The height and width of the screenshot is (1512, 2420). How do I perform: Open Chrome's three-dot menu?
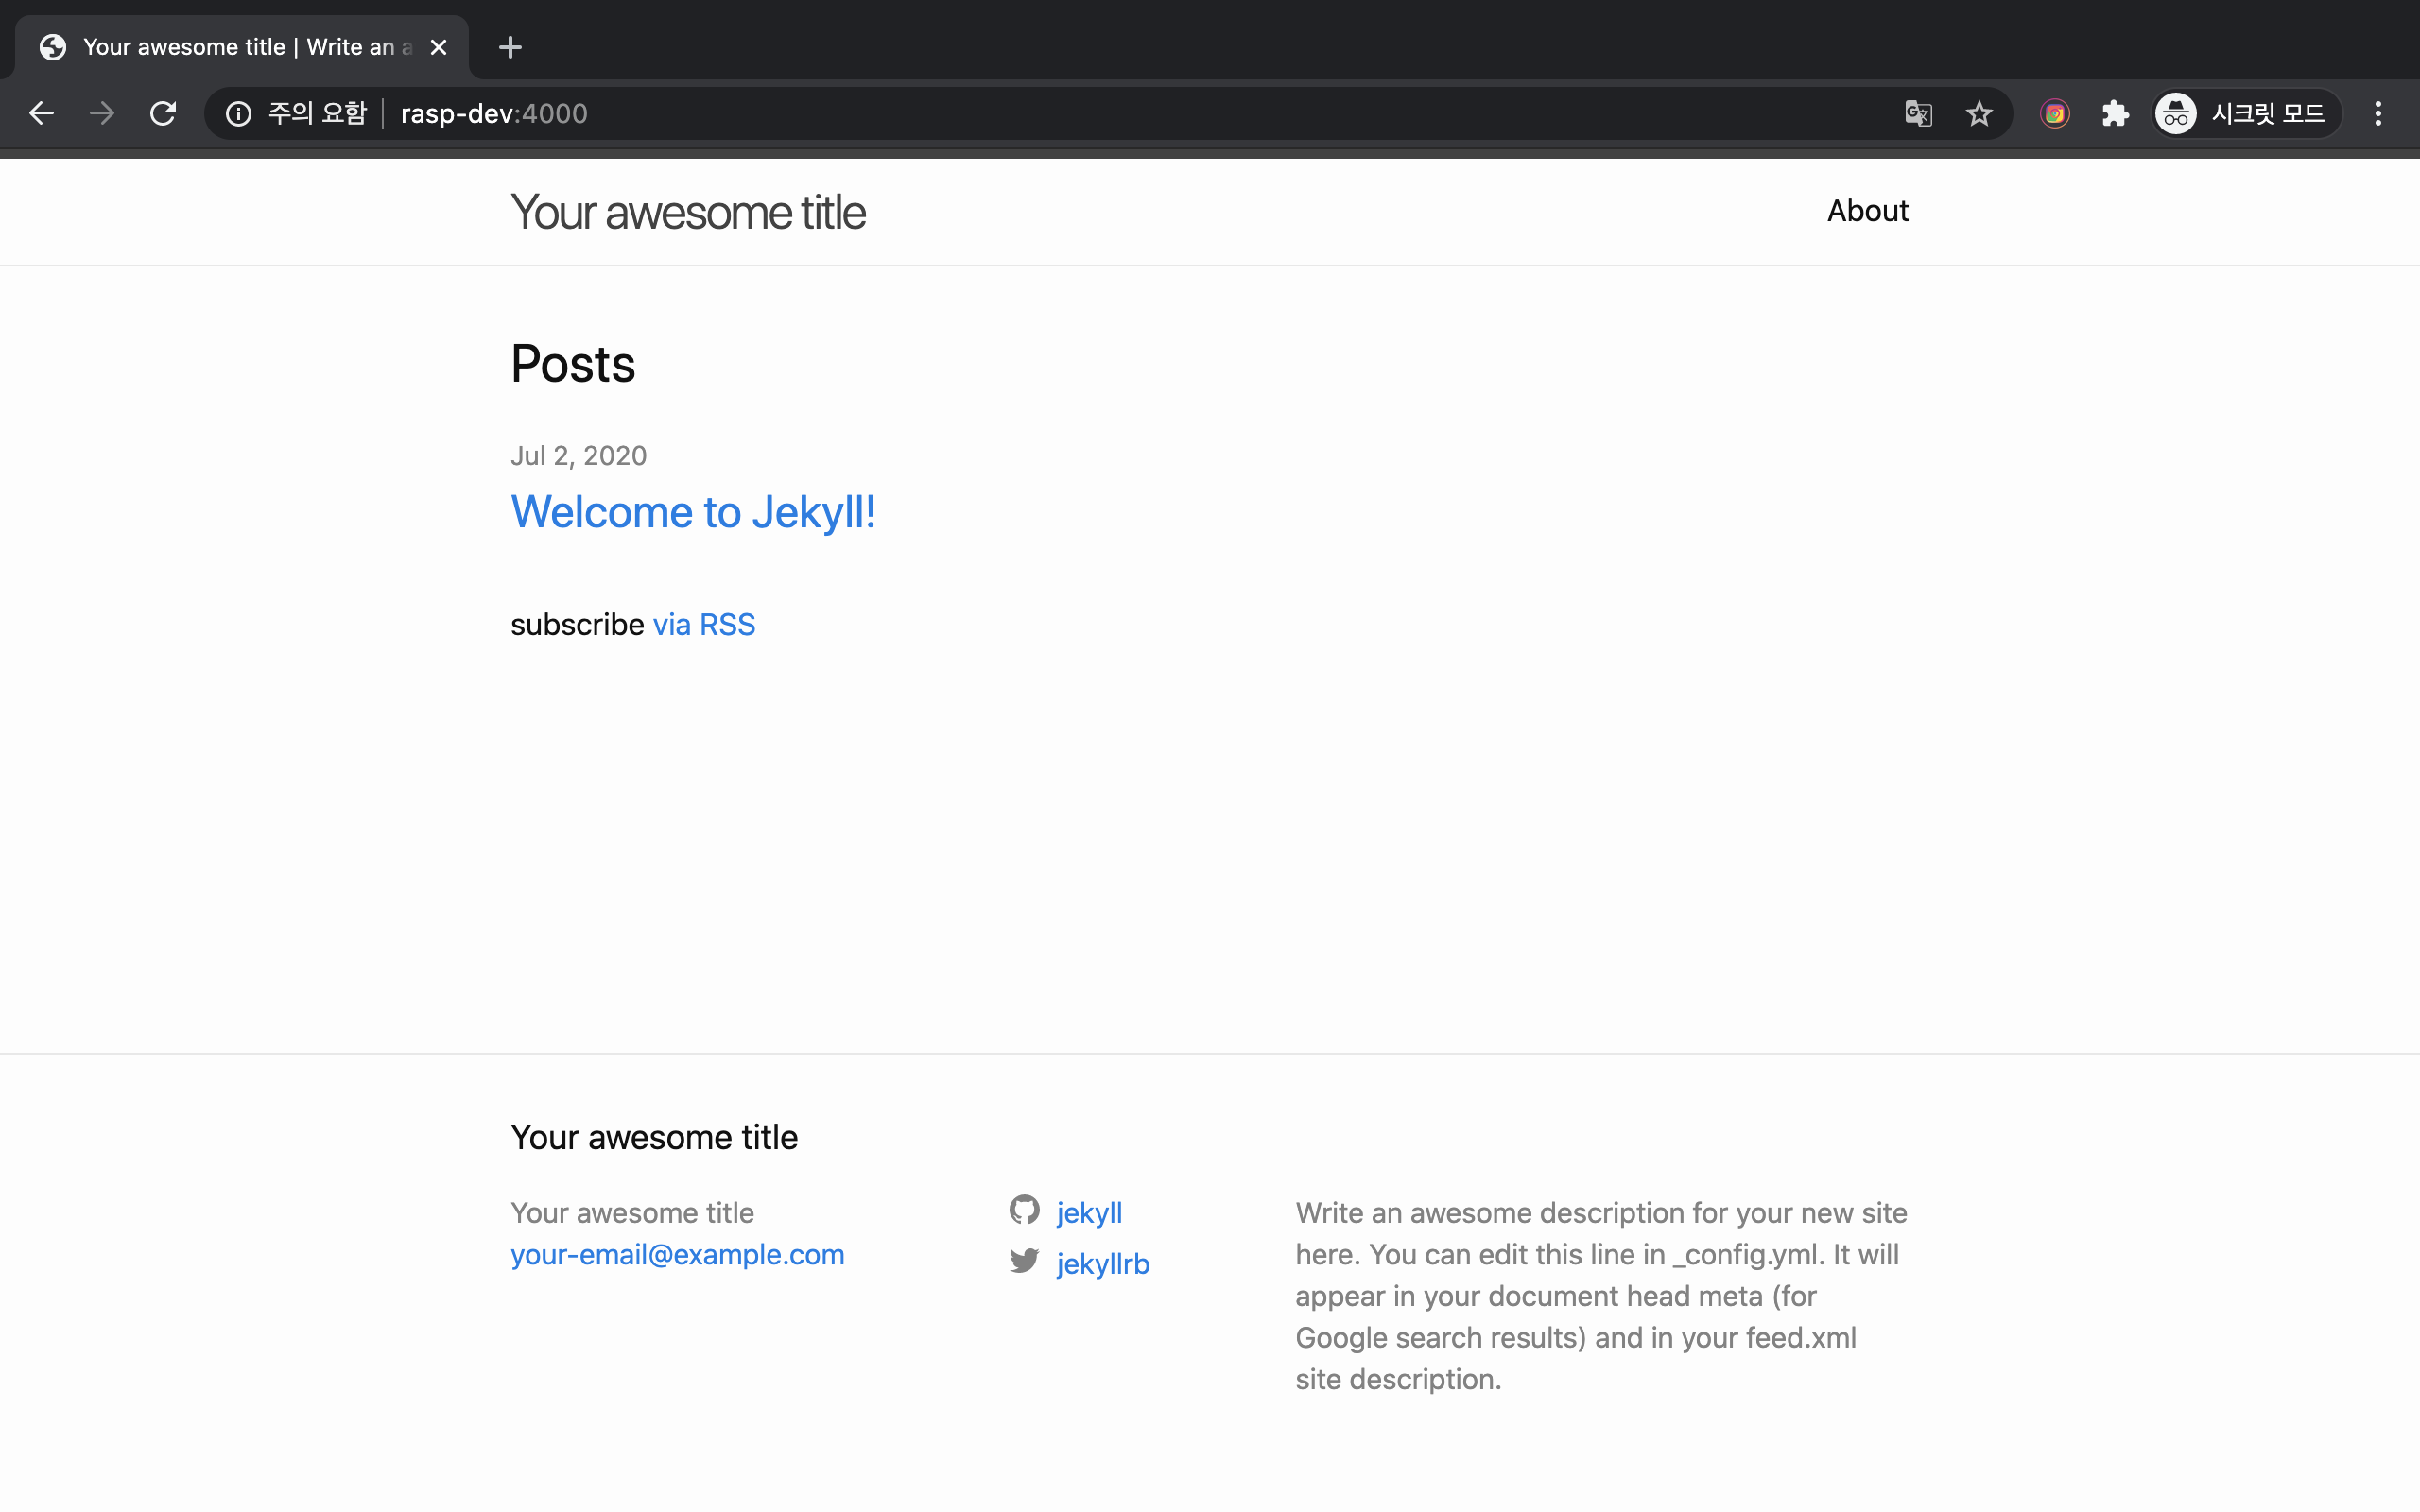2378,114
